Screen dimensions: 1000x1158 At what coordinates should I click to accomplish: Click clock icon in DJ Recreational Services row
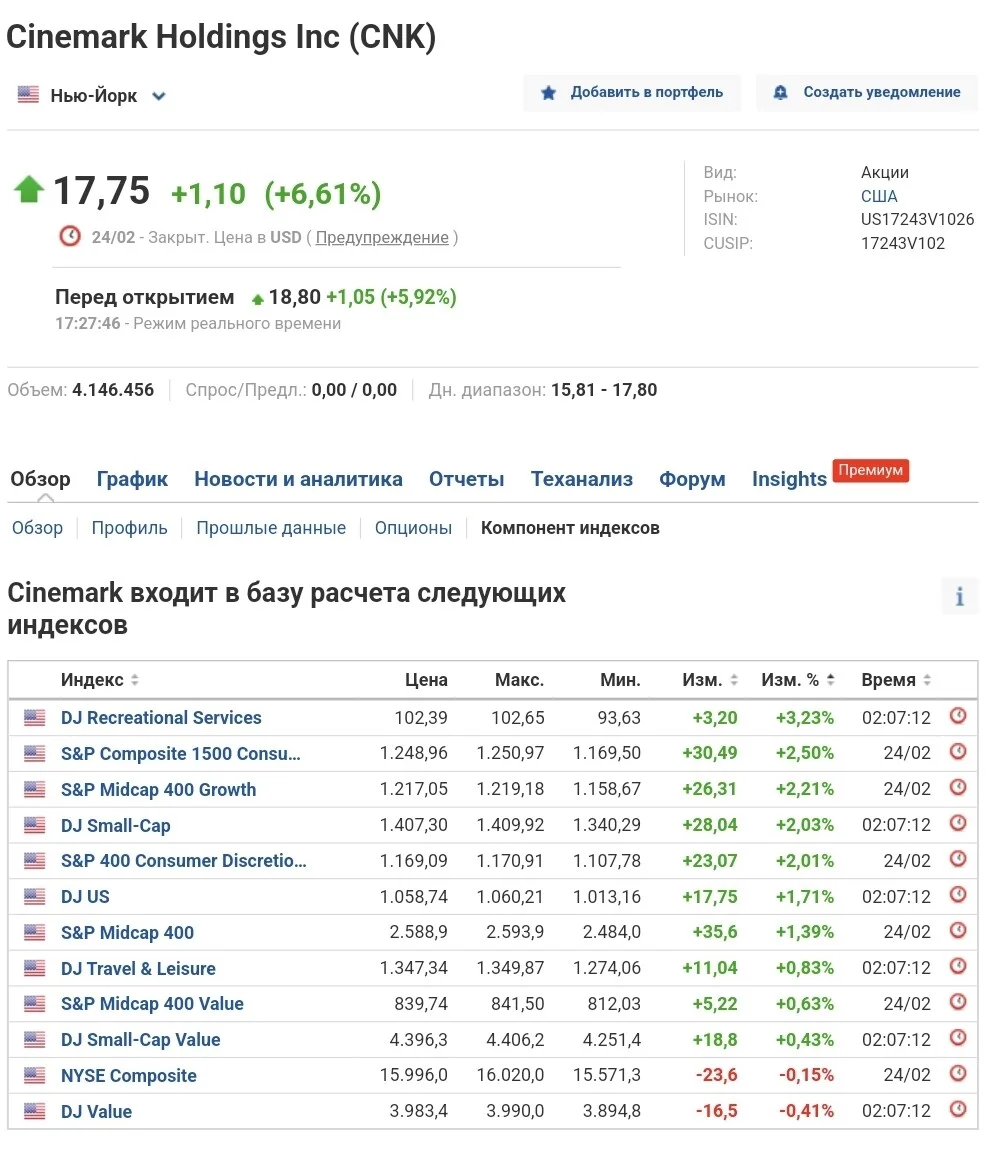tap(958, 716)
